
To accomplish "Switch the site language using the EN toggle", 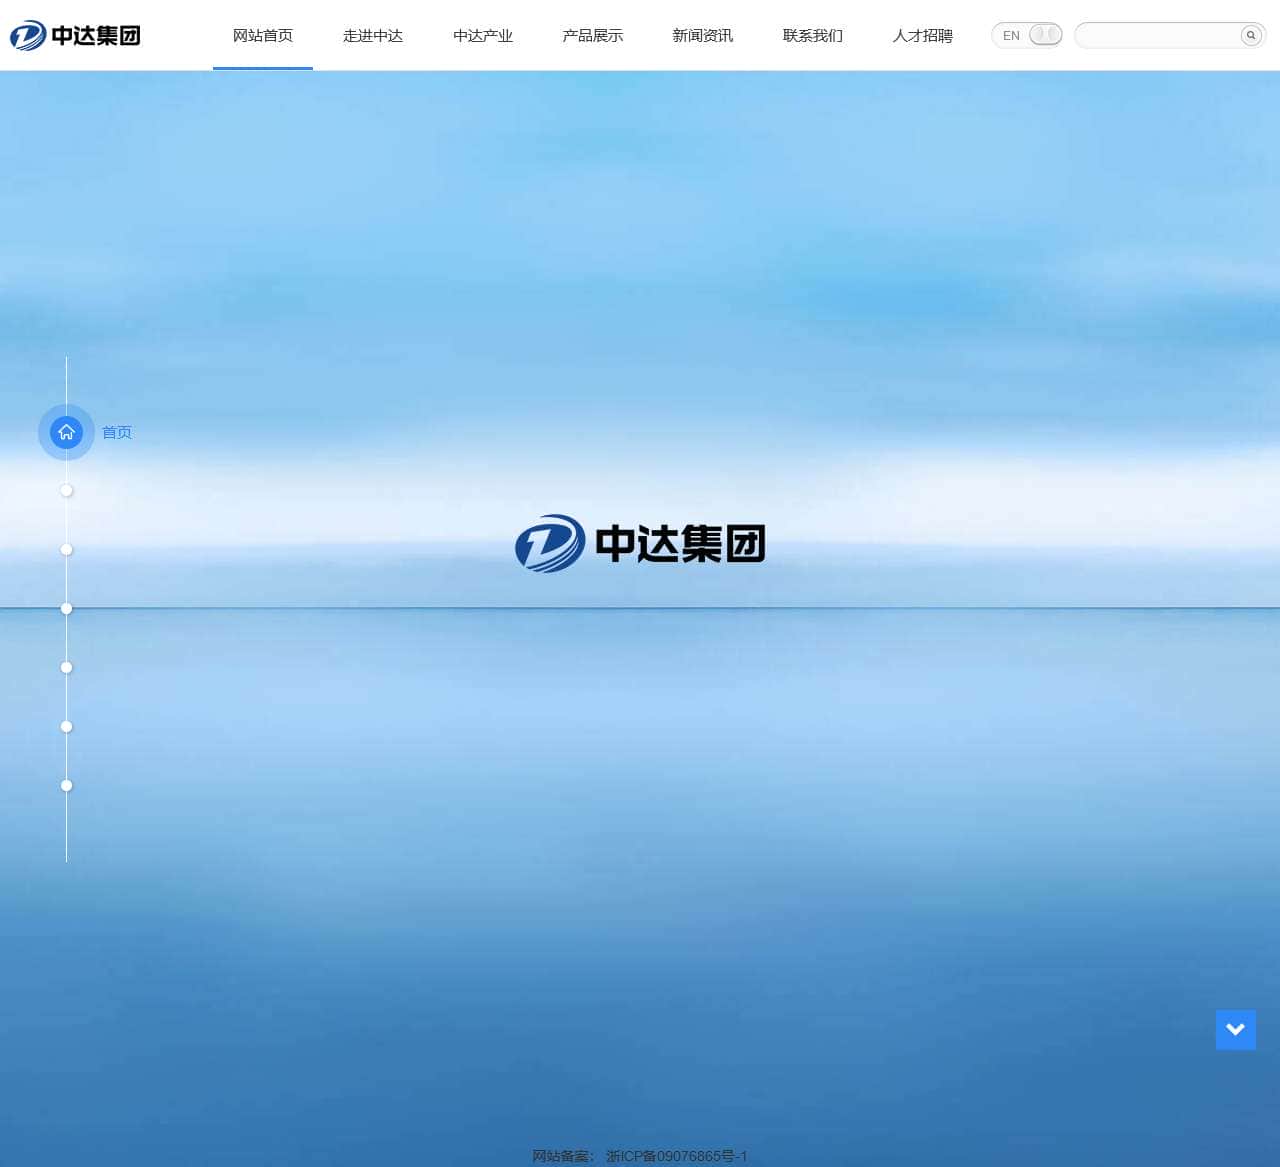I will pyautogui.click(x=1026, y=34).
